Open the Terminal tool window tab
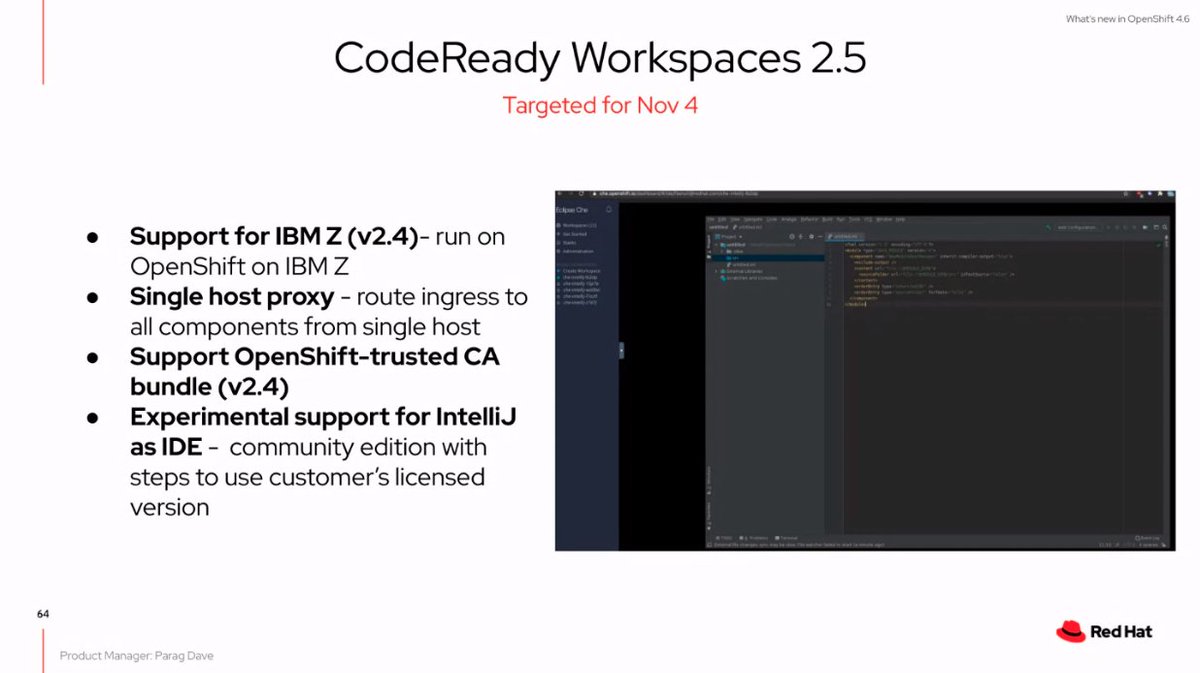1200x673 pixels. [788, 538]
